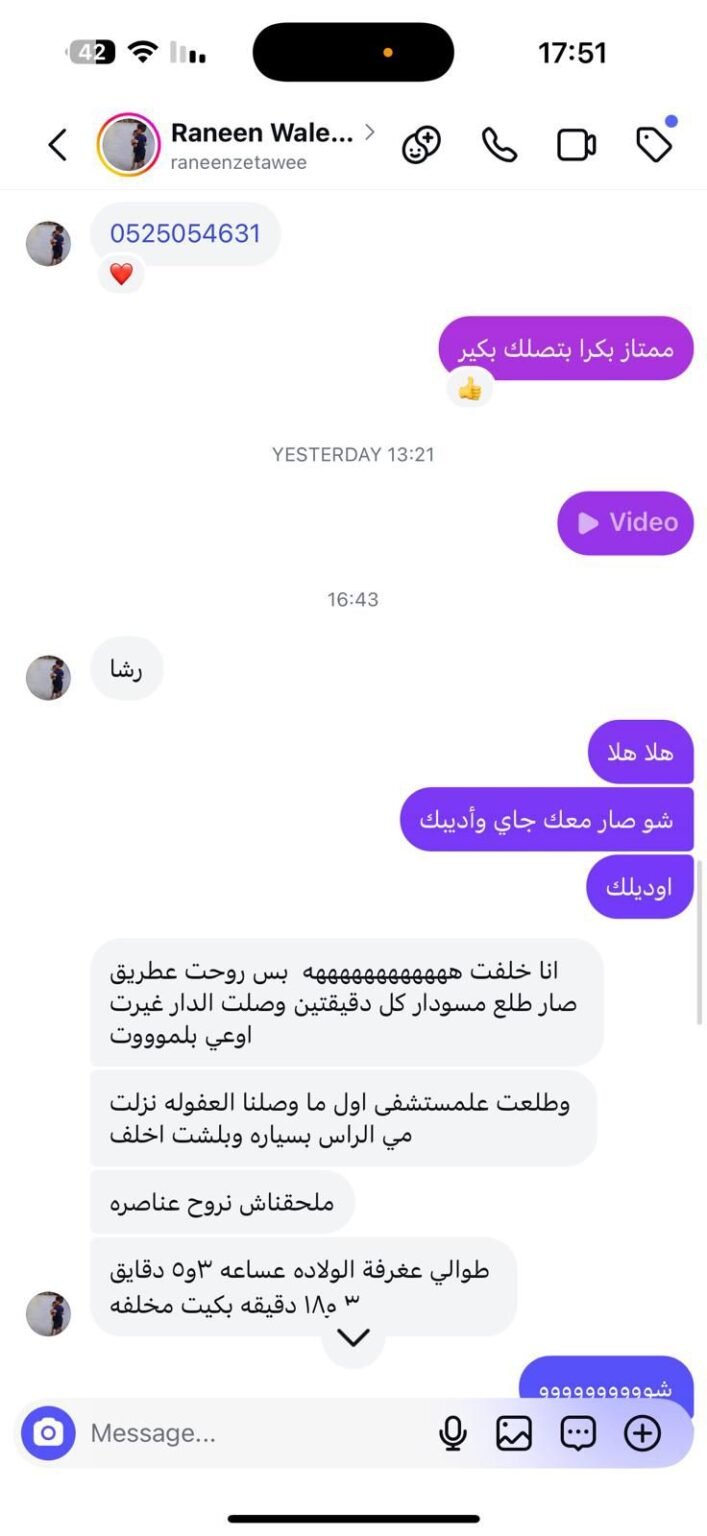This screenshot has width=707, height=1536.
Task: Focus the Message... input field
Action: pos(260,1433)
